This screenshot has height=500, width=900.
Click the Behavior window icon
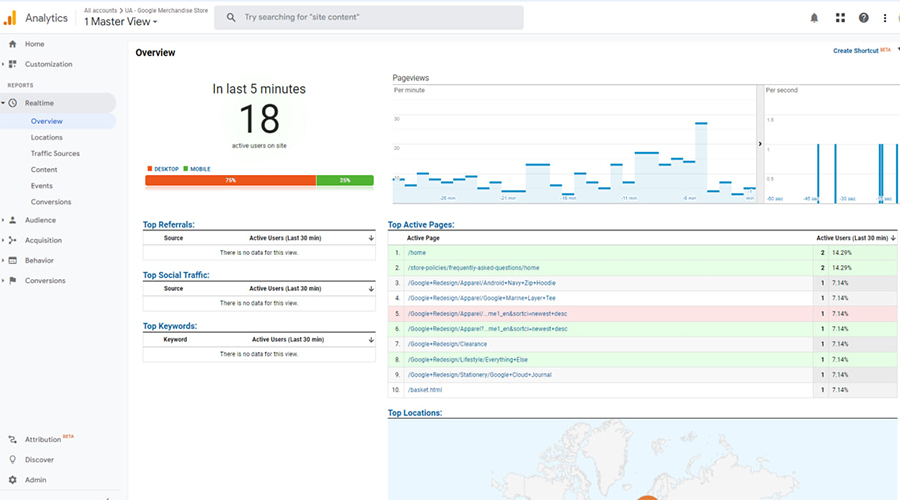(13, 260)
